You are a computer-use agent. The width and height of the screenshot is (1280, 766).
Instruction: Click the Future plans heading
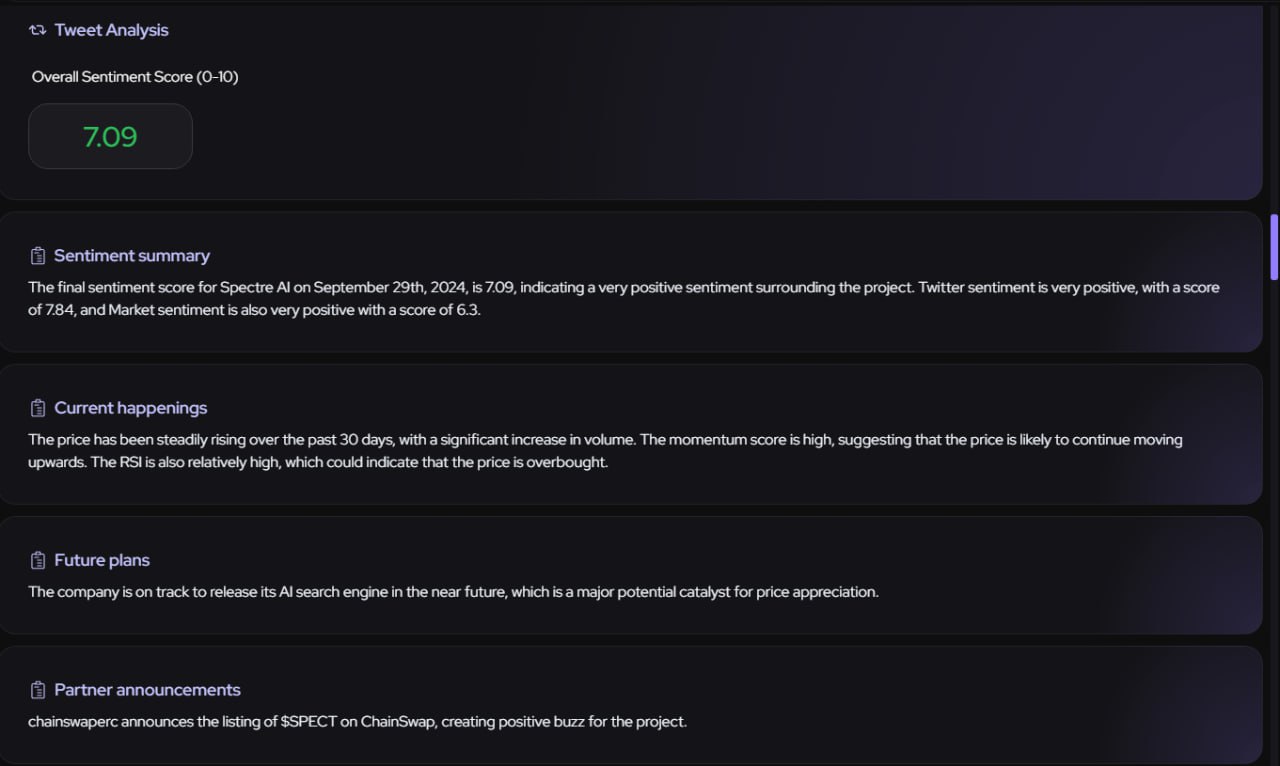pyautogui.click(x=102, y=560)
